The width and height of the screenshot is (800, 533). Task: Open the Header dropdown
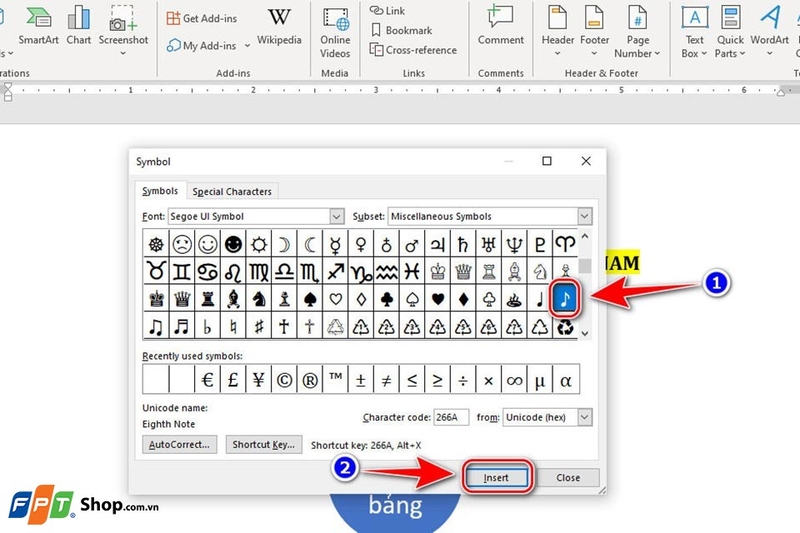pyautogui.click(x=558, y=32)
